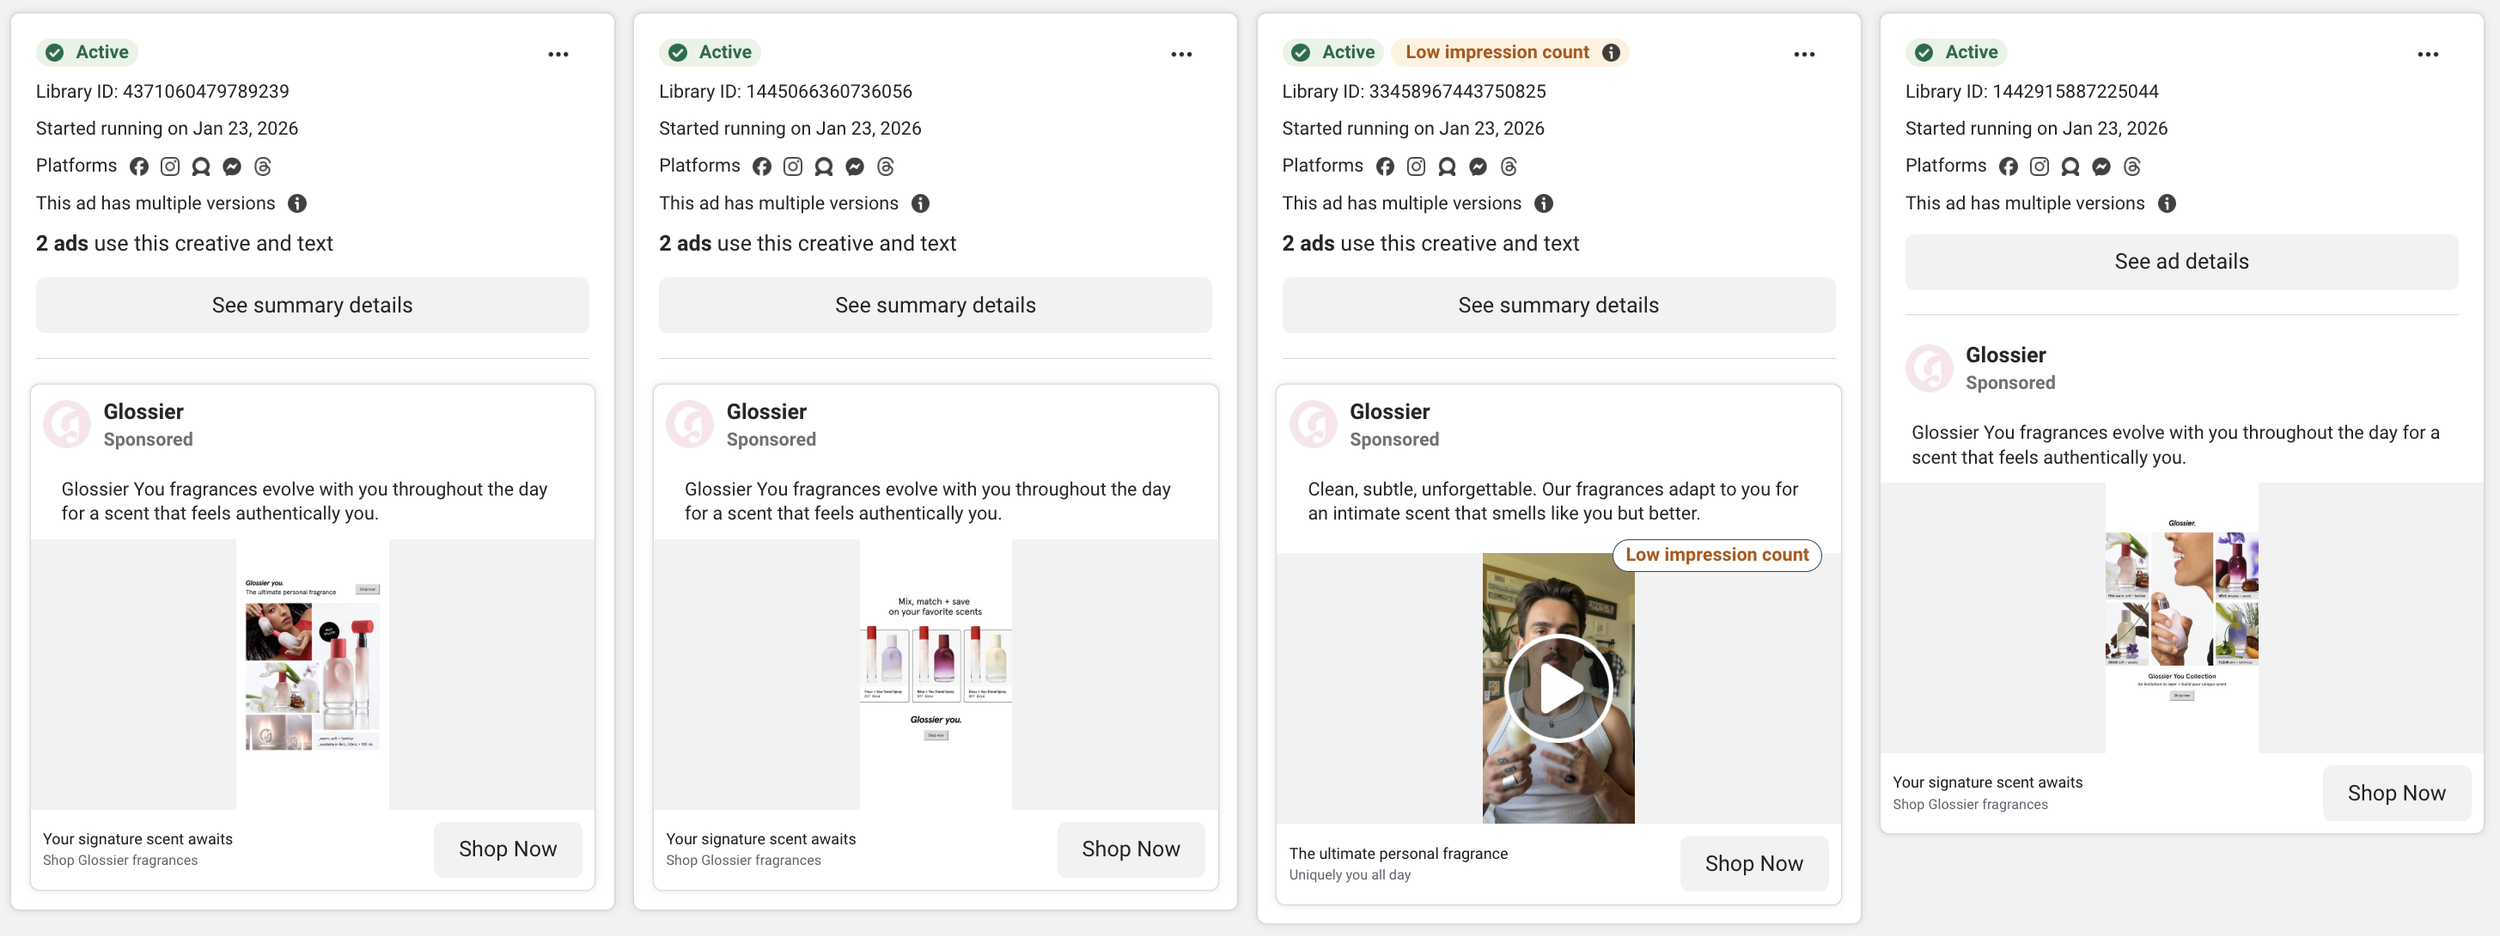Click Glossier profile avatar in second ad

(690, 425)
